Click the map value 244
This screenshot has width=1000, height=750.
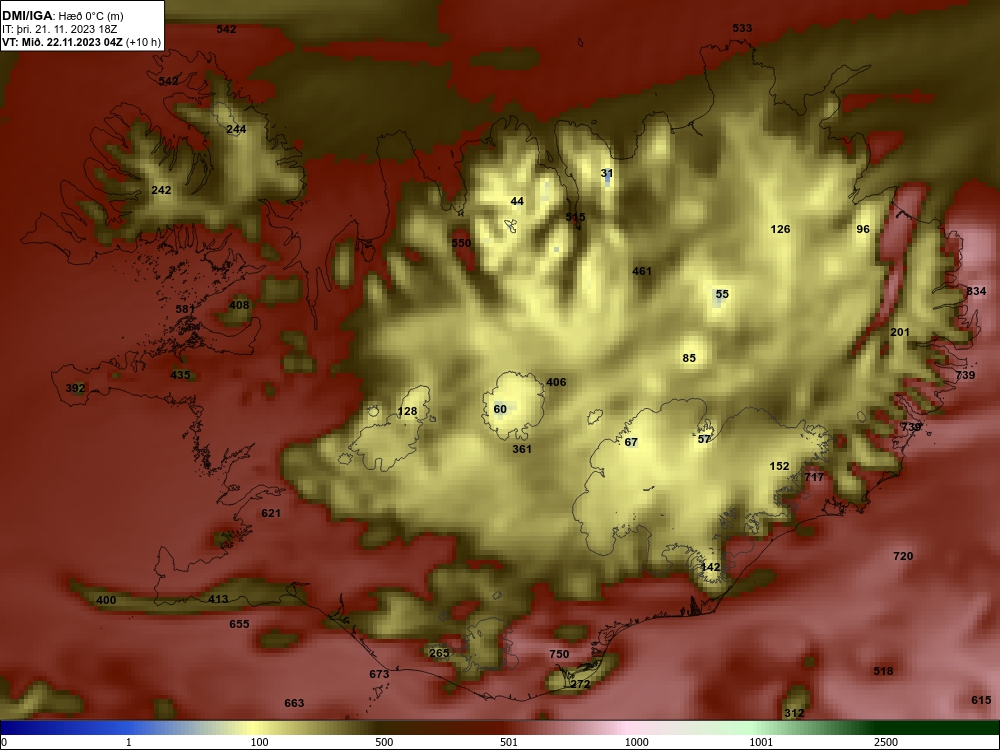coord(236,129)
